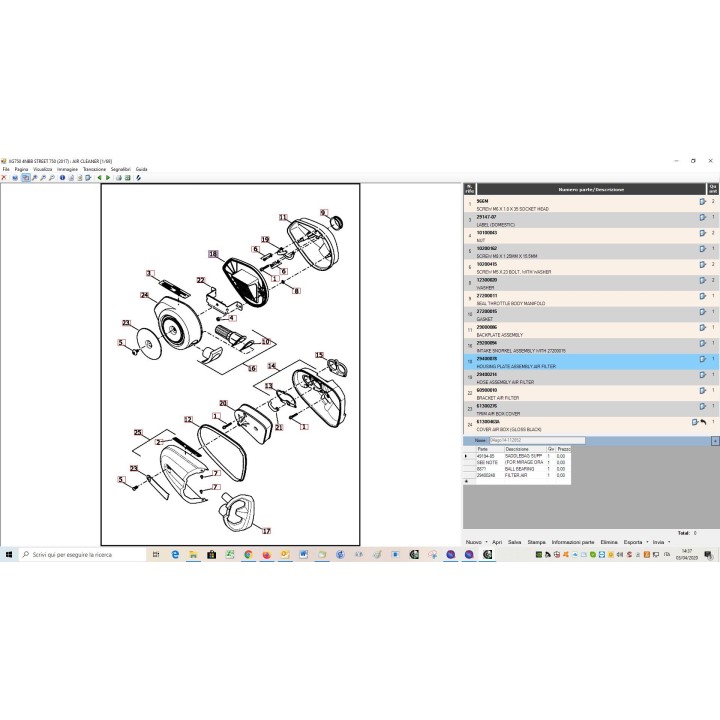Image resolution: width=720 pixels, height=720 pixels.
Task: Open Microsoft Word from the taskbar
Action: point(303,555)
